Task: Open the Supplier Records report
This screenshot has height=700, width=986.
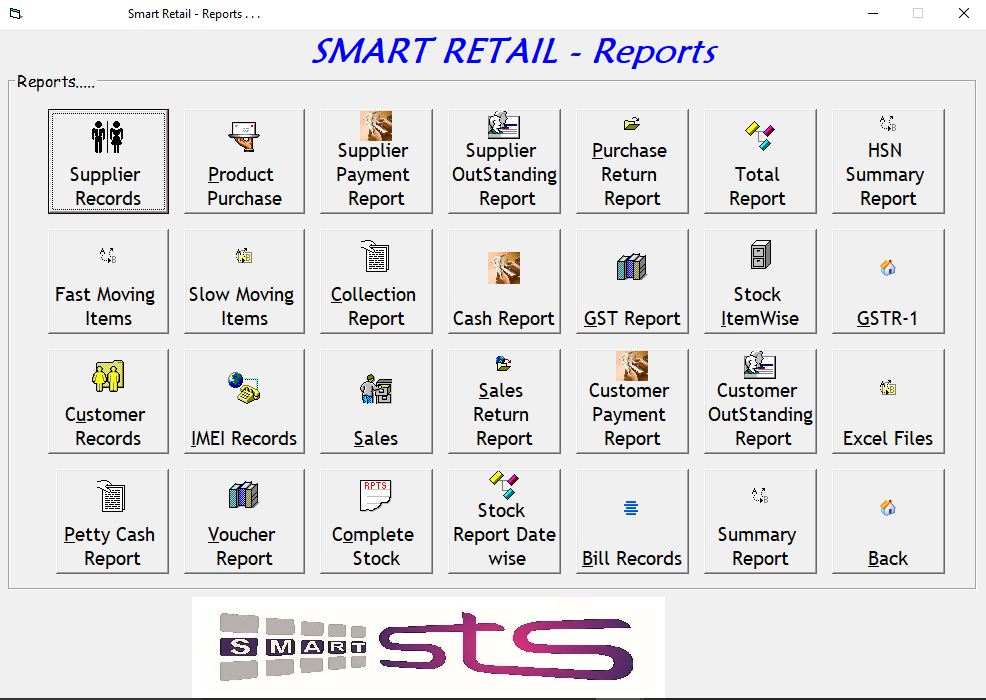Action: [108, 162]
